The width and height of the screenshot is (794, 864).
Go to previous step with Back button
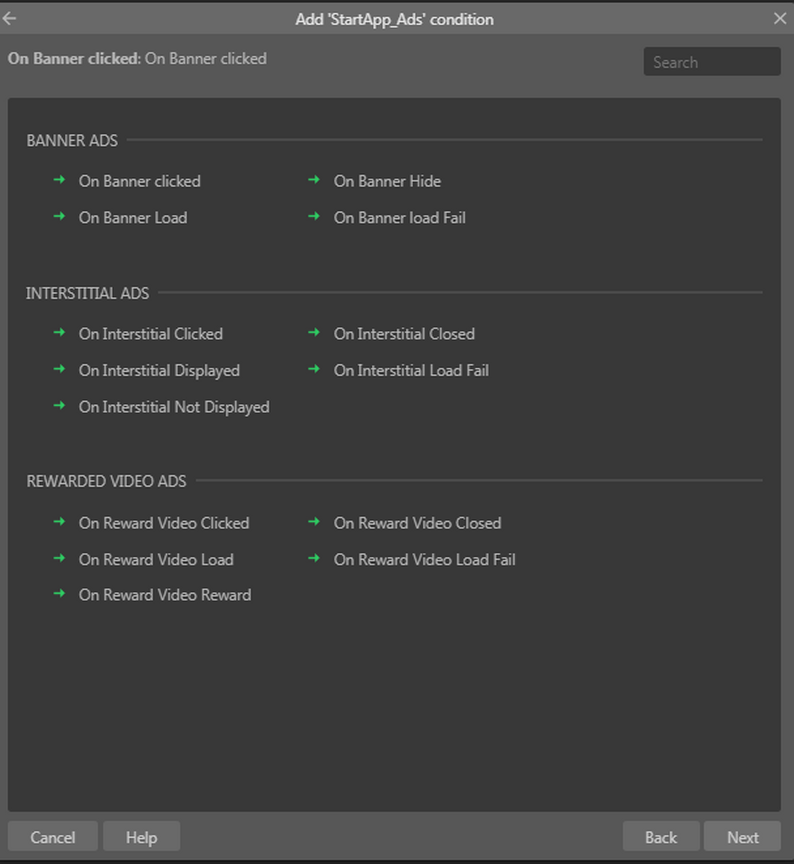point(661,836)
